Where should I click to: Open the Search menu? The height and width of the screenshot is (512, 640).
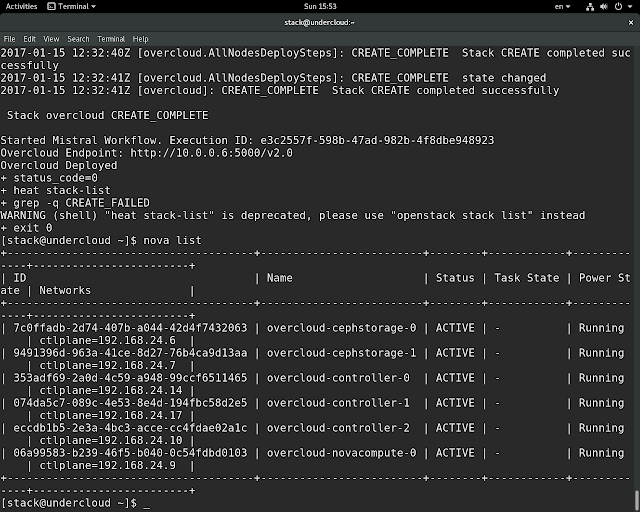pyautogui.click(x=78, y=39)
